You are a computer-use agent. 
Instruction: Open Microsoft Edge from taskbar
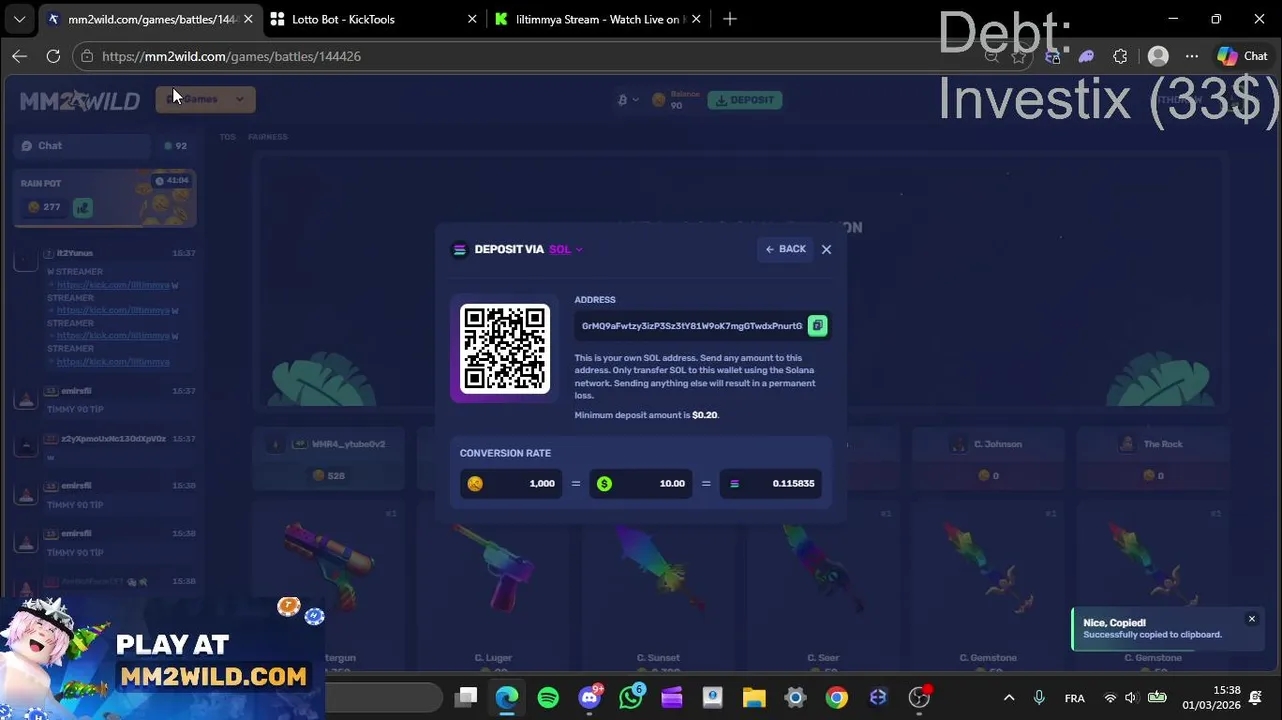click(507, 698)
